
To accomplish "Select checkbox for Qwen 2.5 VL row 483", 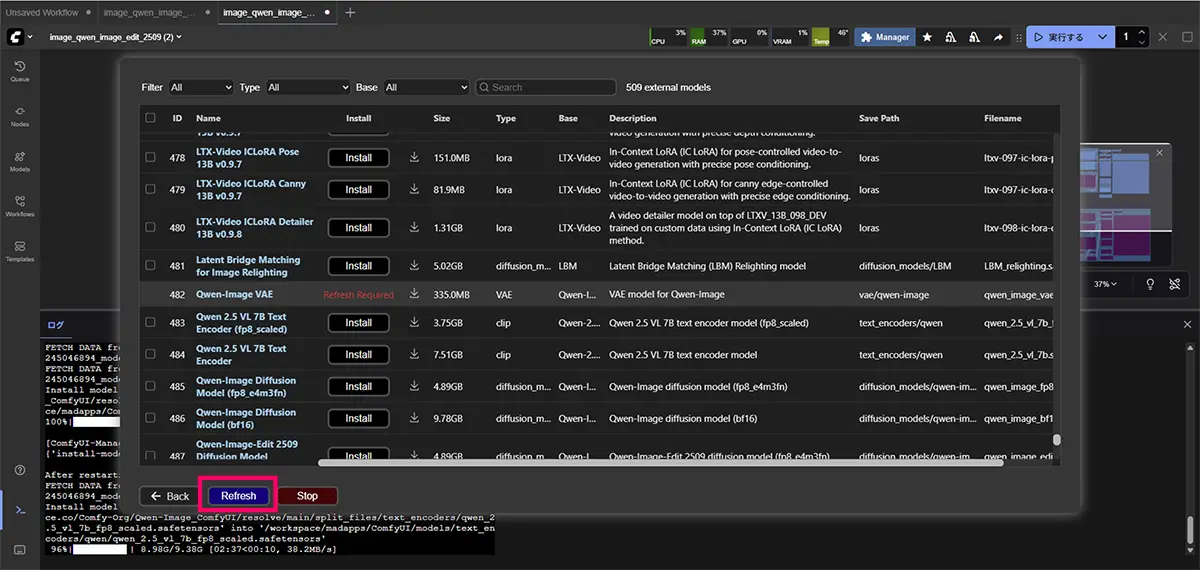I will pos(150,323).
